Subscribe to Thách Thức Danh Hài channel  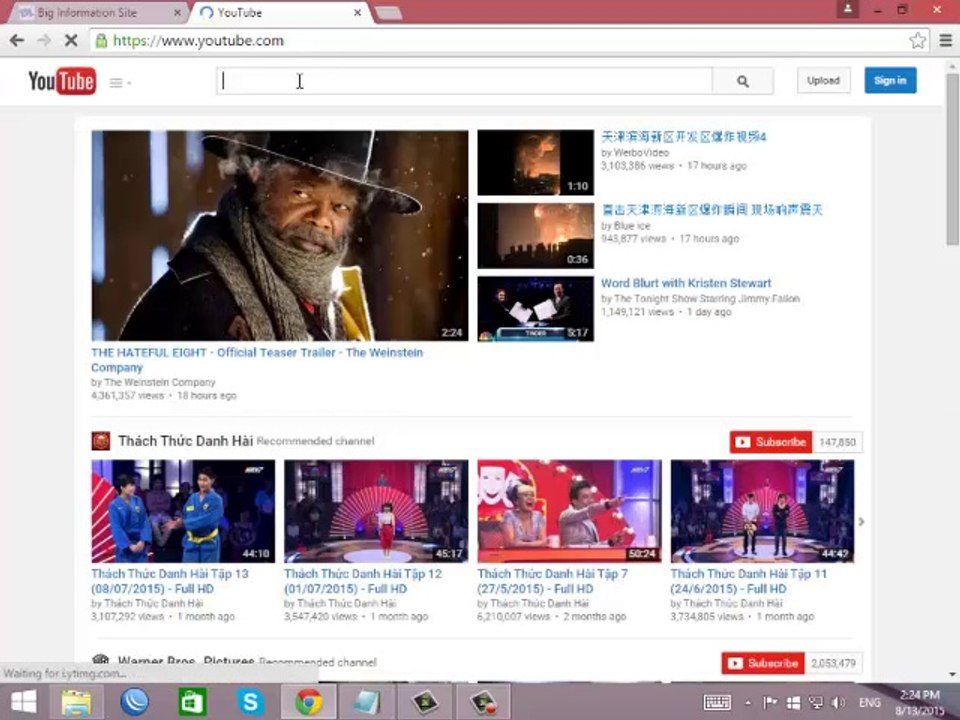tap(771, 442)
